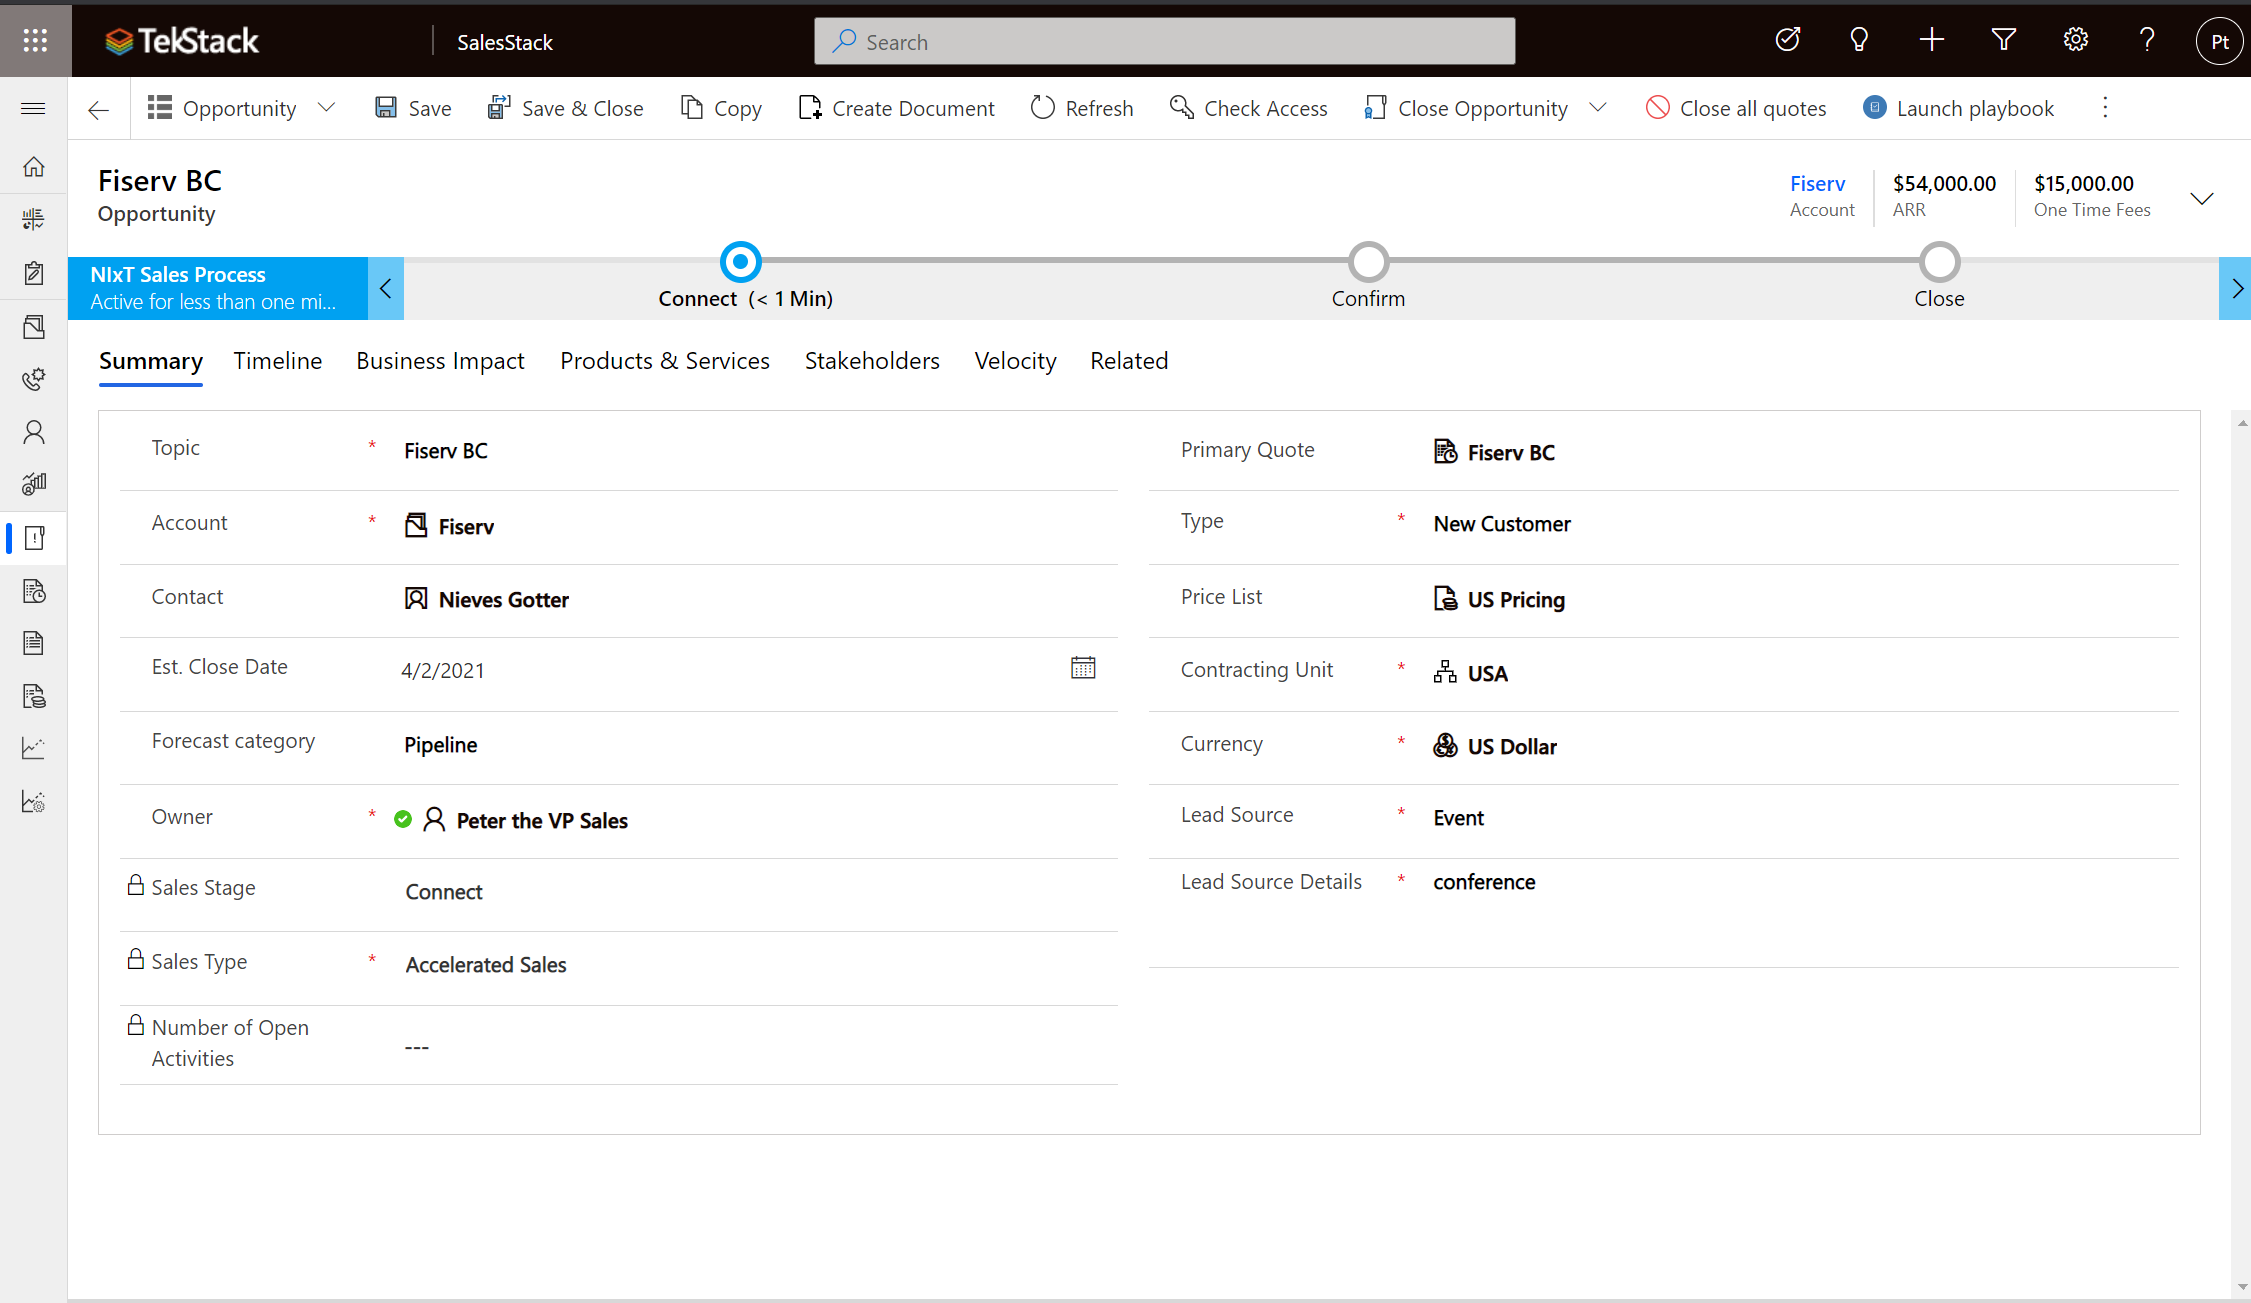Viewport: 2251px width, 1303px height.
Task: Open the contacts person icon in the sidebar
Action: click(34, 432)
